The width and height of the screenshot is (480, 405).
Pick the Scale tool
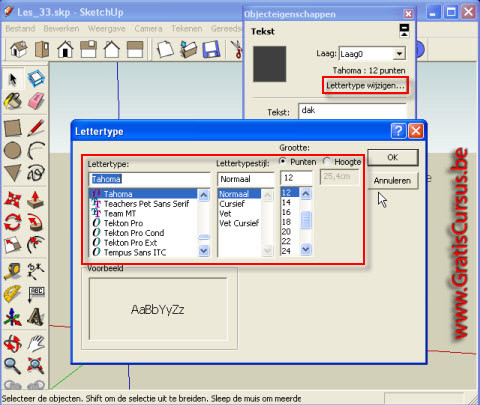[13, 245]
